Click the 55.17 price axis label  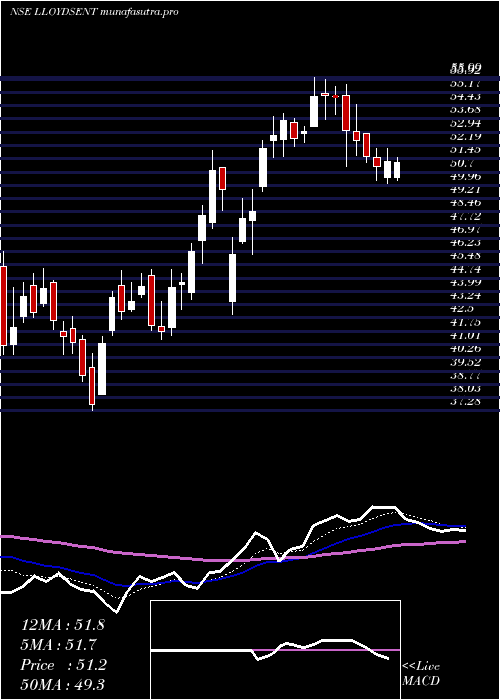point(465,83)
